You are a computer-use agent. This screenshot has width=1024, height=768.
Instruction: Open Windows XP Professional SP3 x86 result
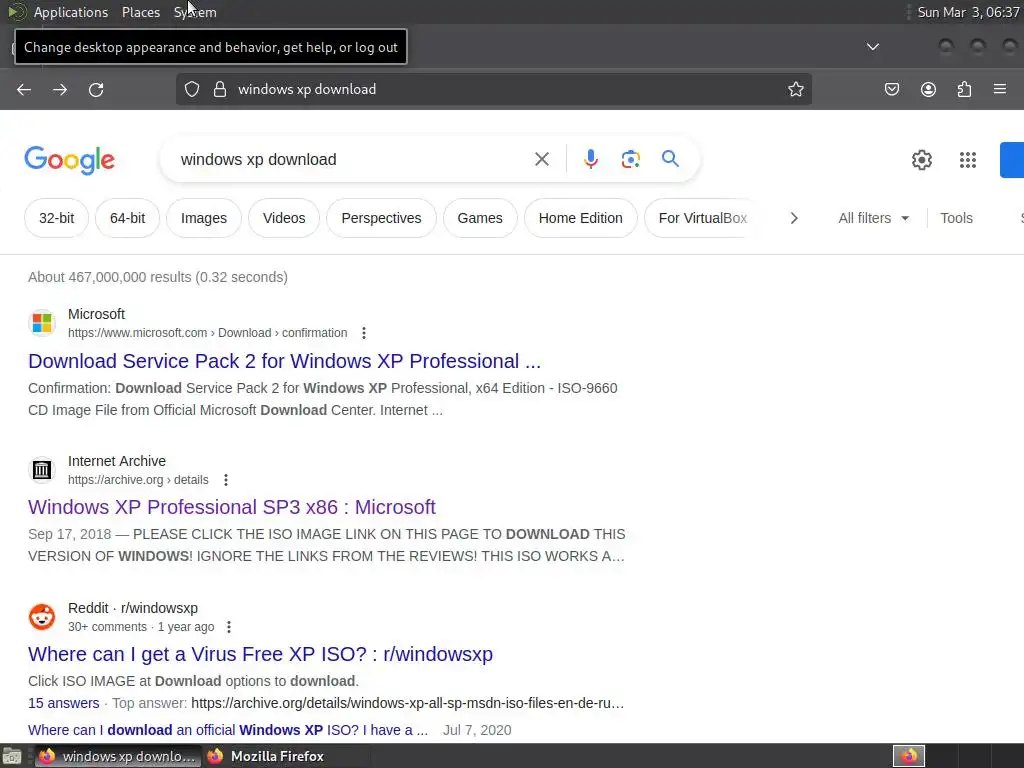(x=232, y=507)
